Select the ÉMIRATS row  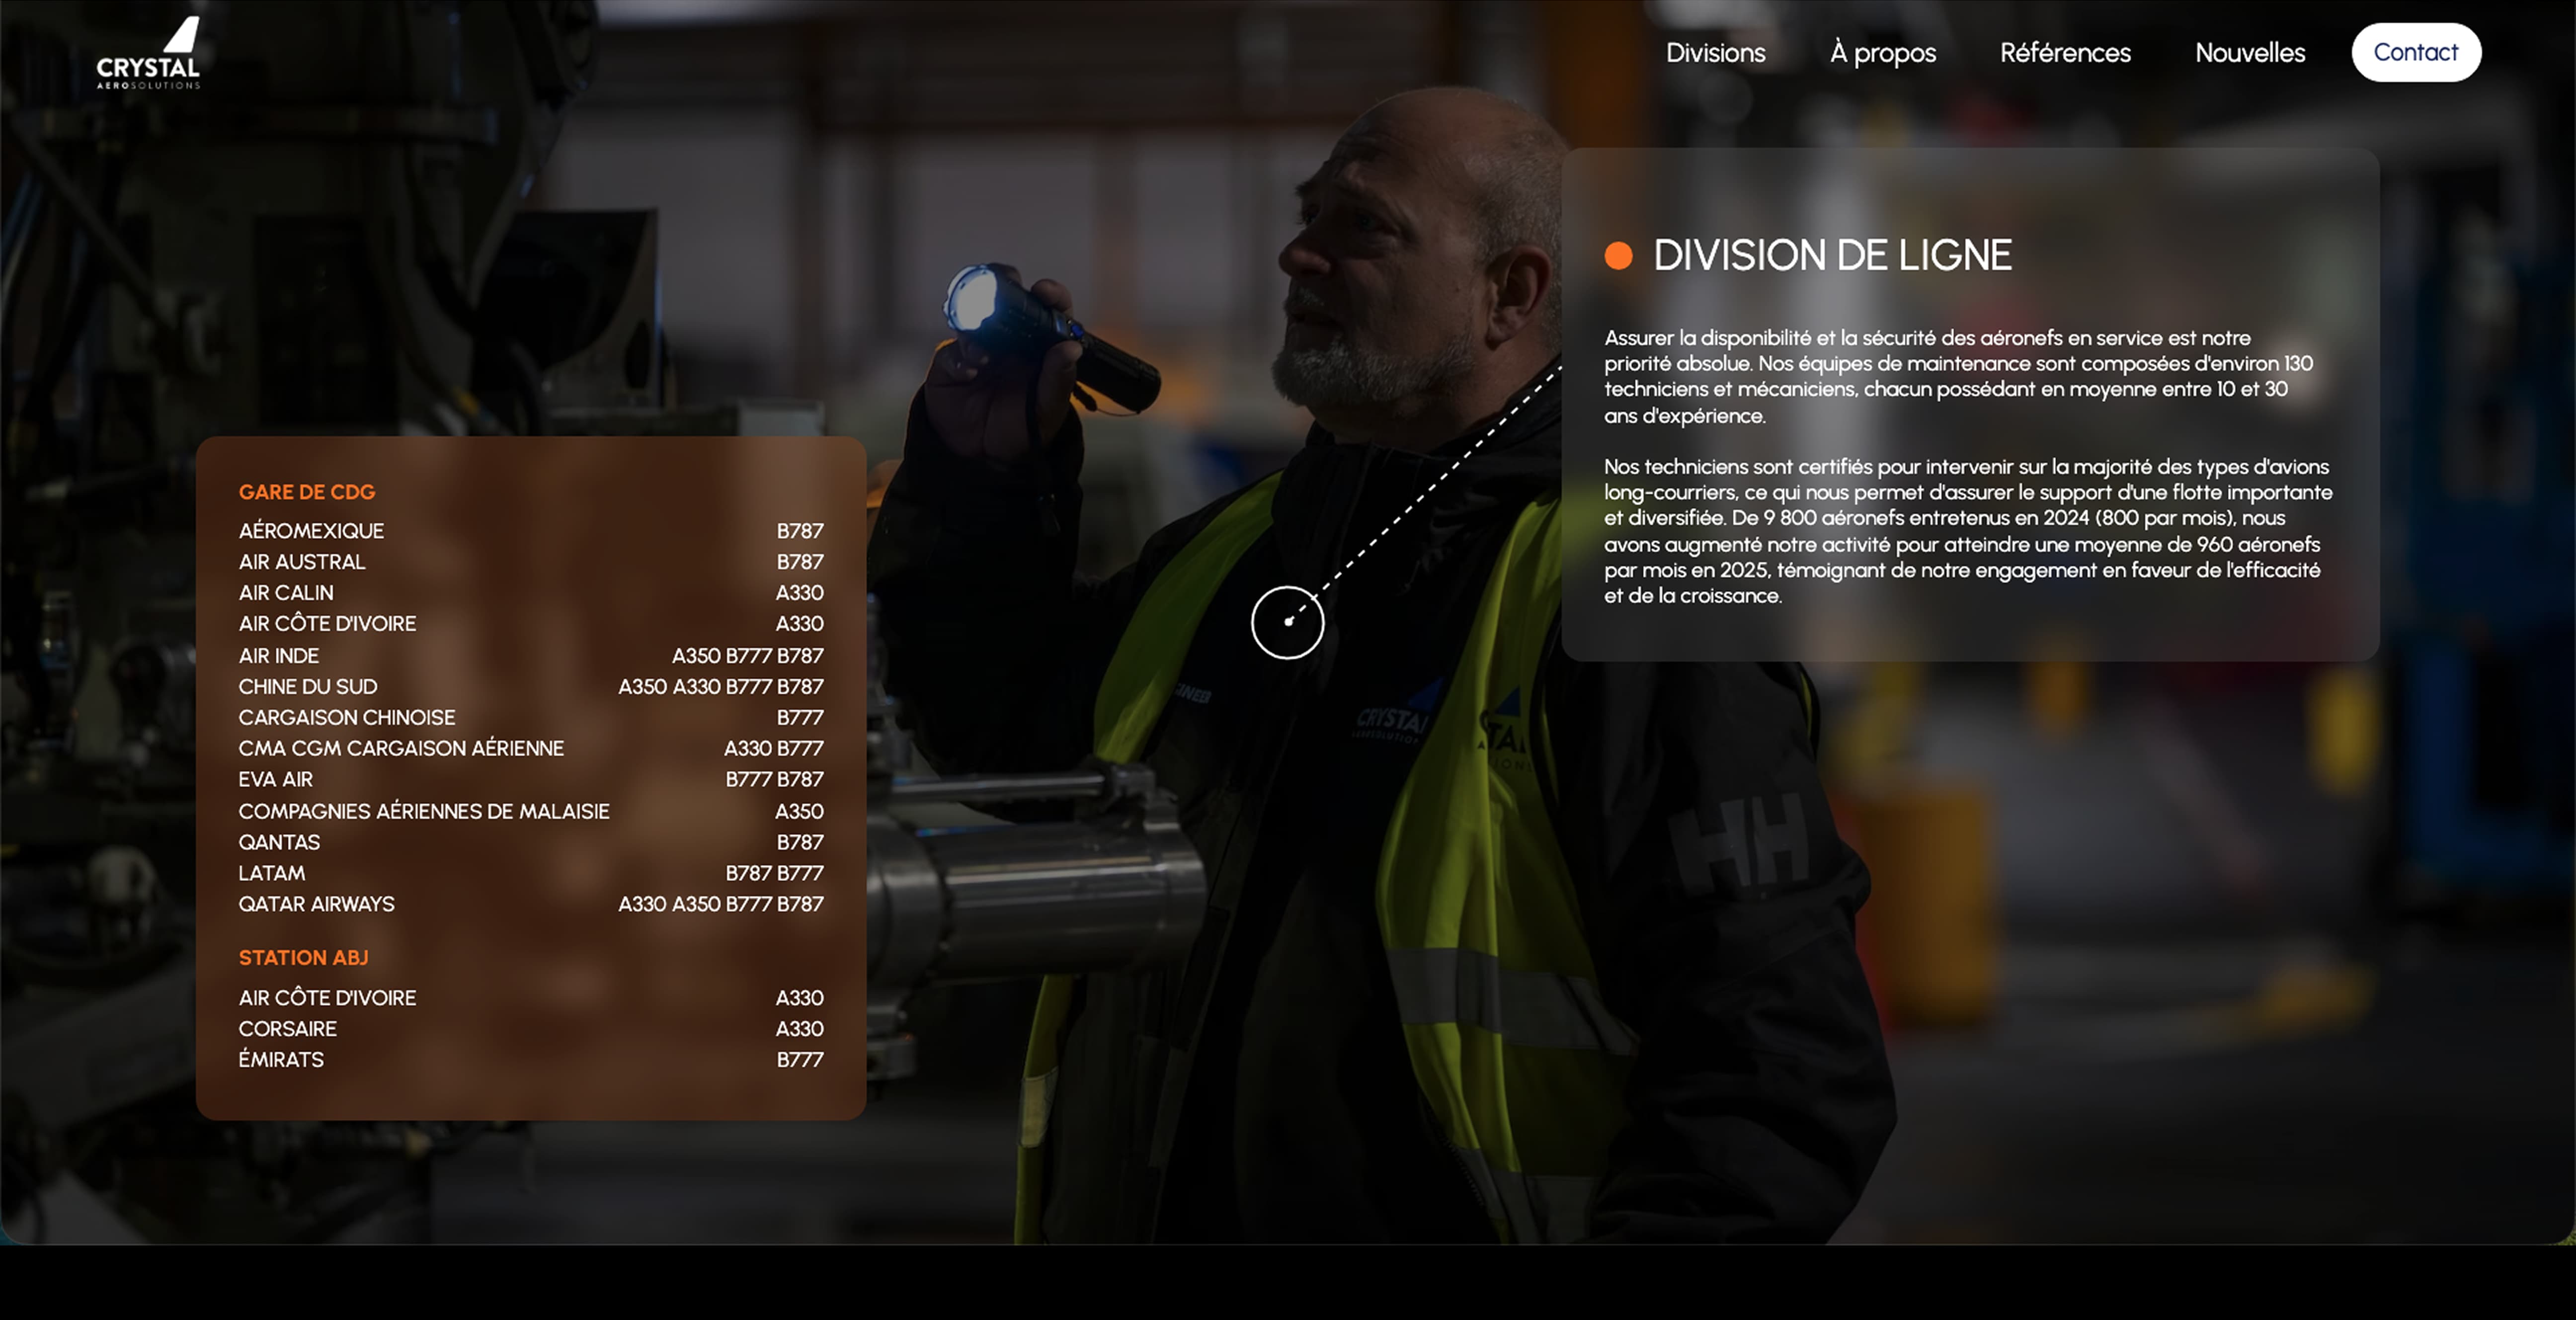(531, 1060)
